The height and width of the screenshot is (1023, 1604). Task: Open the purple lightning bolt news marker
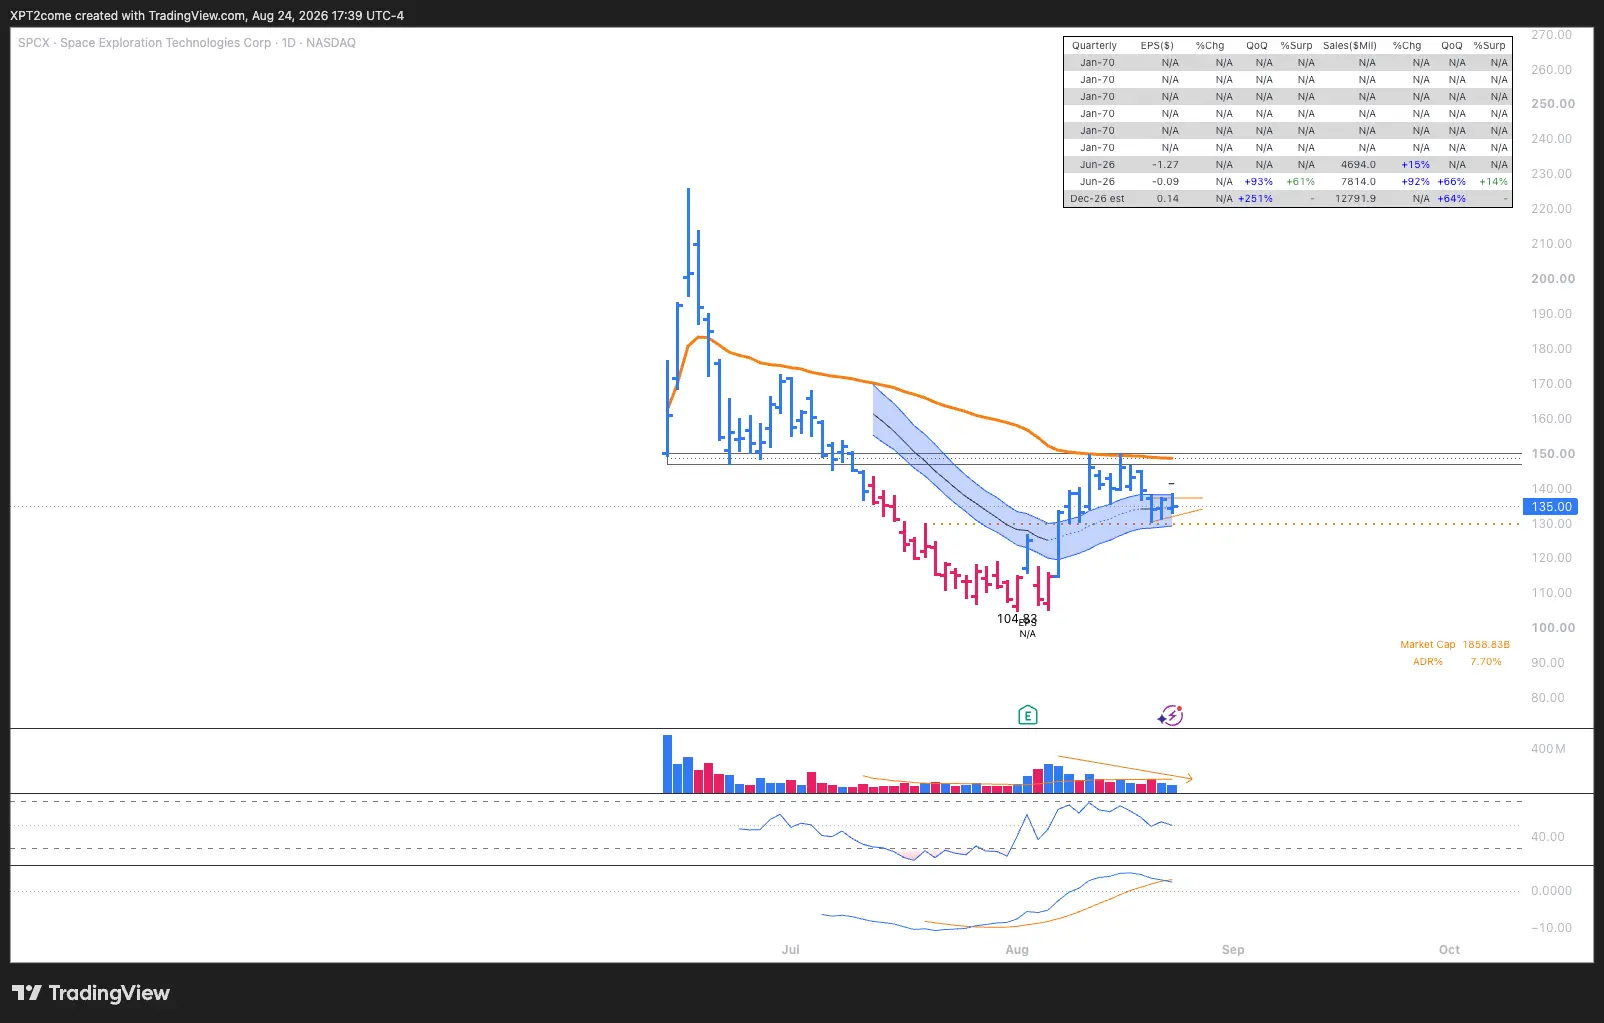1171,715
